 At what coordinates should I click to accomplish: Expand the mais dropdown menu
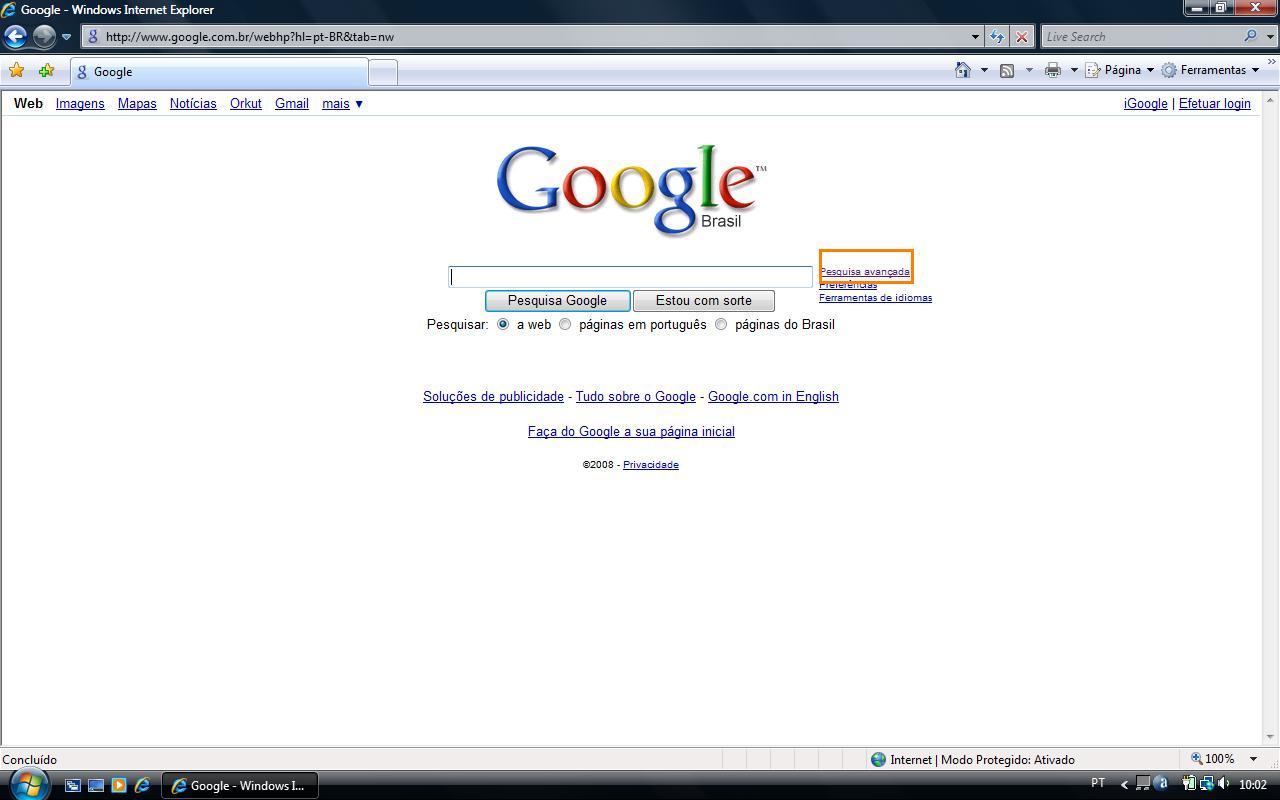coord(342,103)
